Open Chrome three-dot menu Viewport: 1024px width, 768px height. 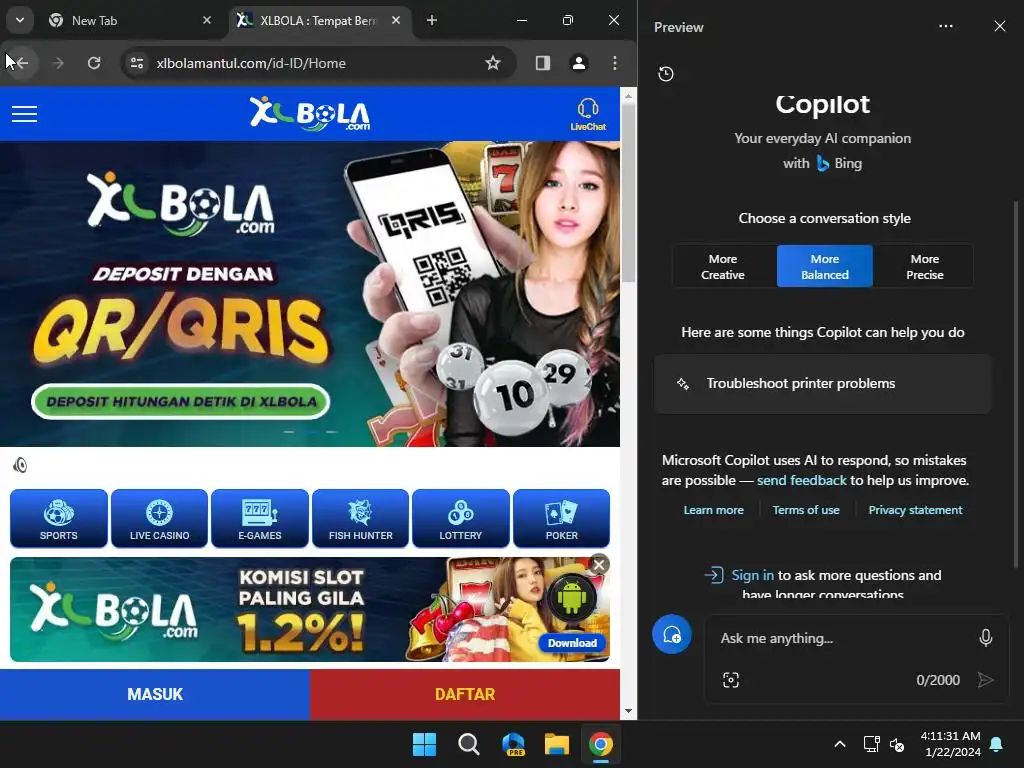tap(615, 63)
